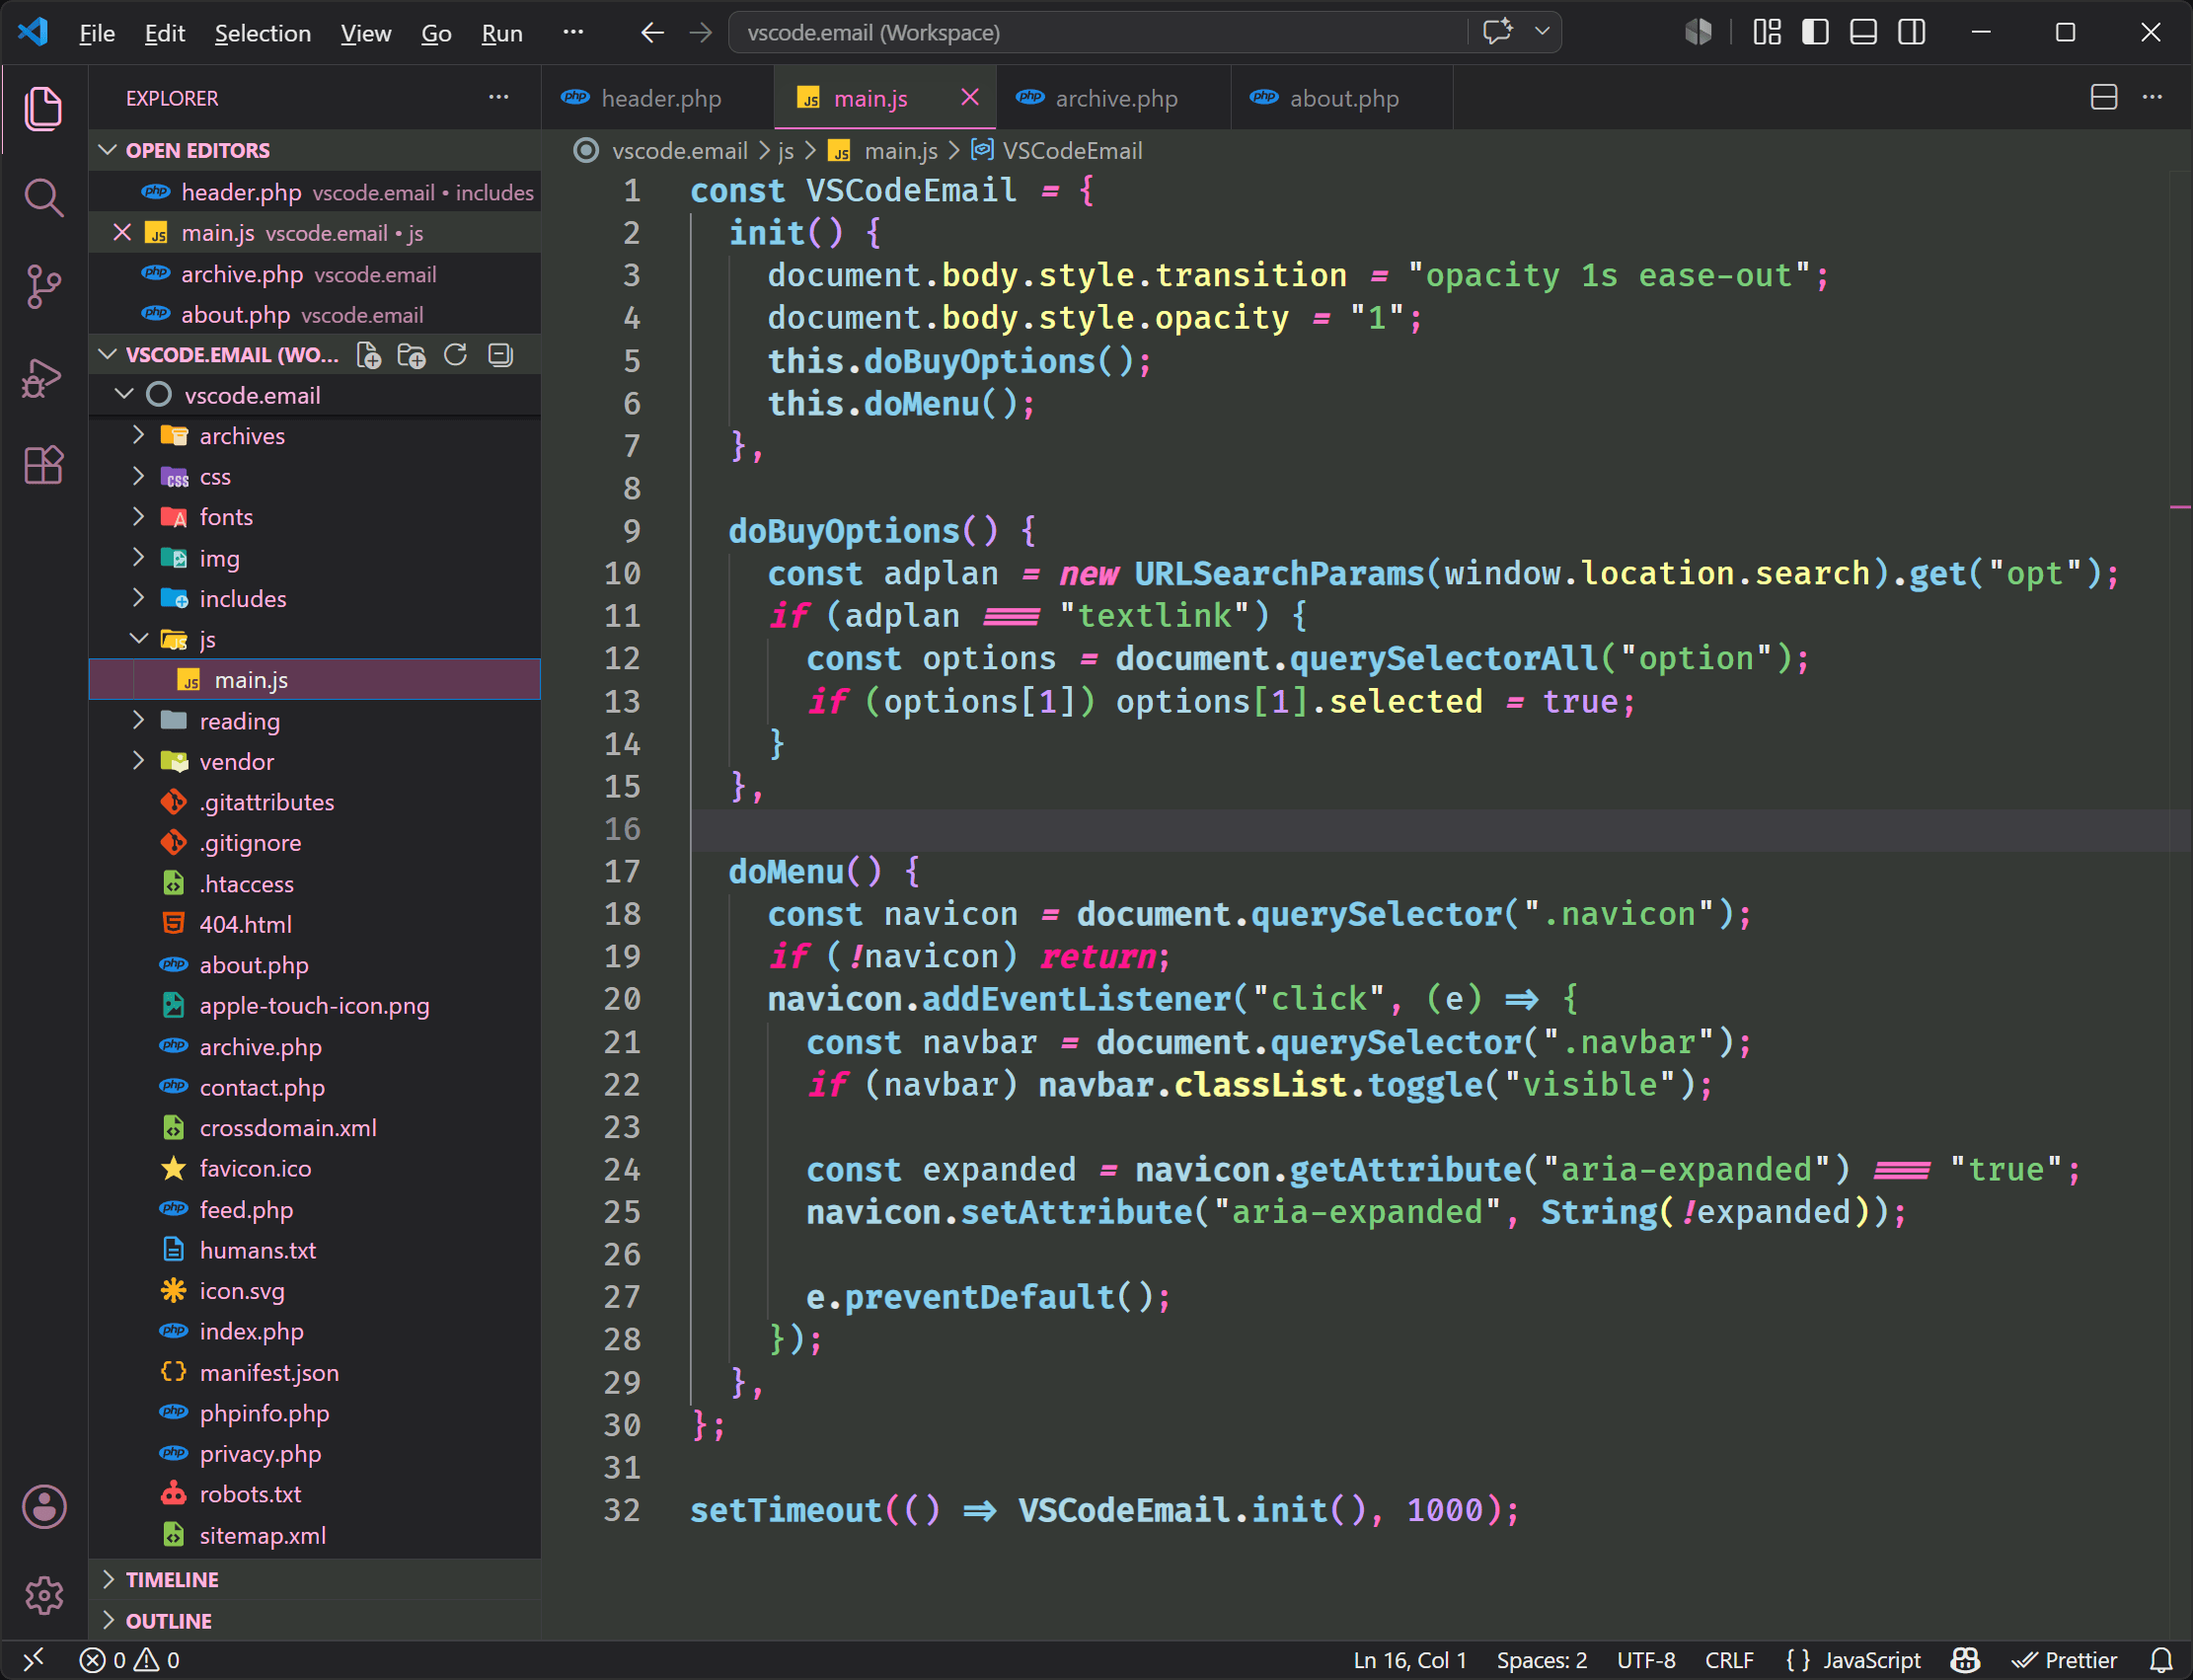Change indentation via Spaces: 2

coord(1541,1660)
